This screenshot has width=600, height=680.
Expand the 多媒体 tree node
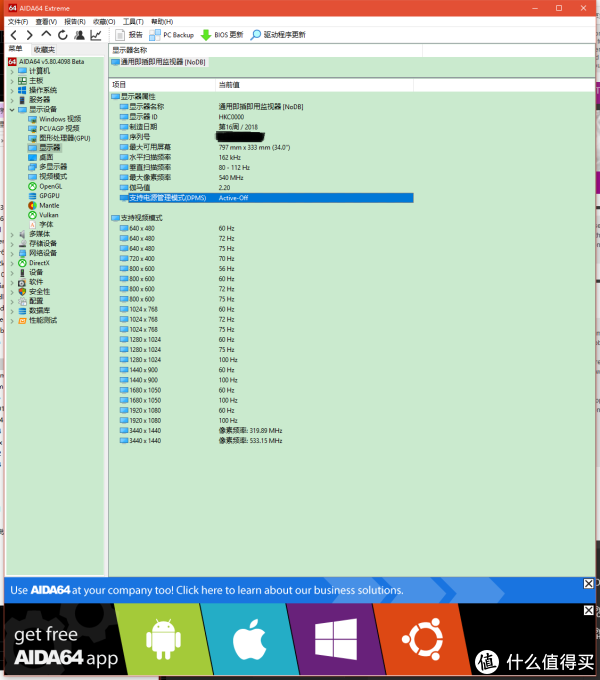(12, 234)
